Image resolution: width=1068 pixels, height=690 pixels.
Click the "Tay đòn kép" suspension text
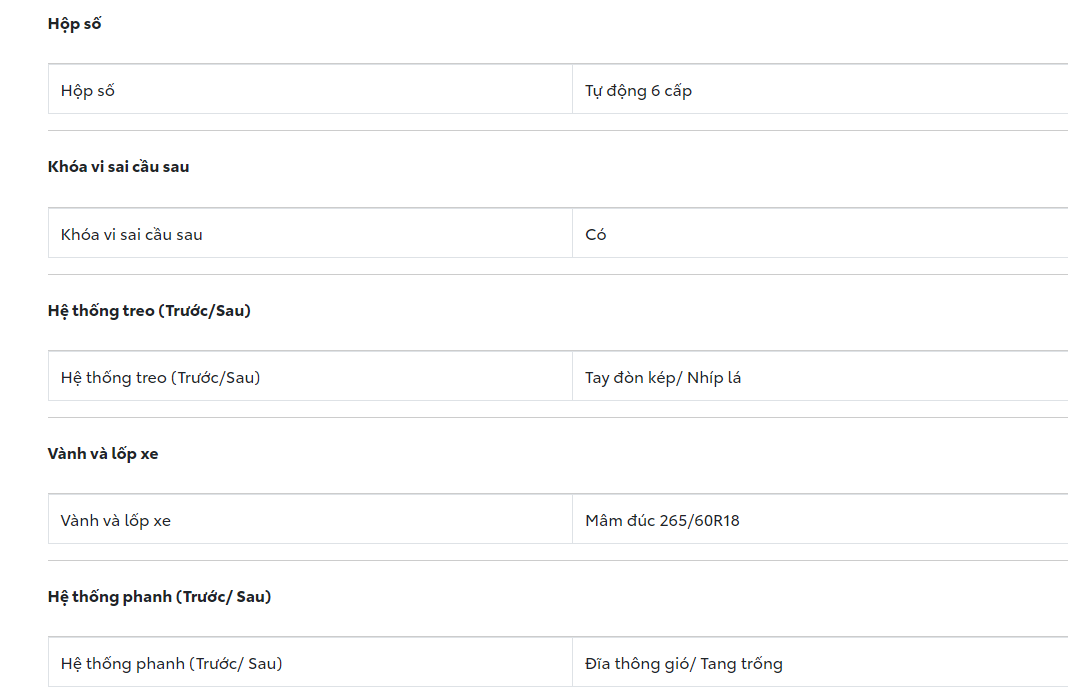coord(633,378)
